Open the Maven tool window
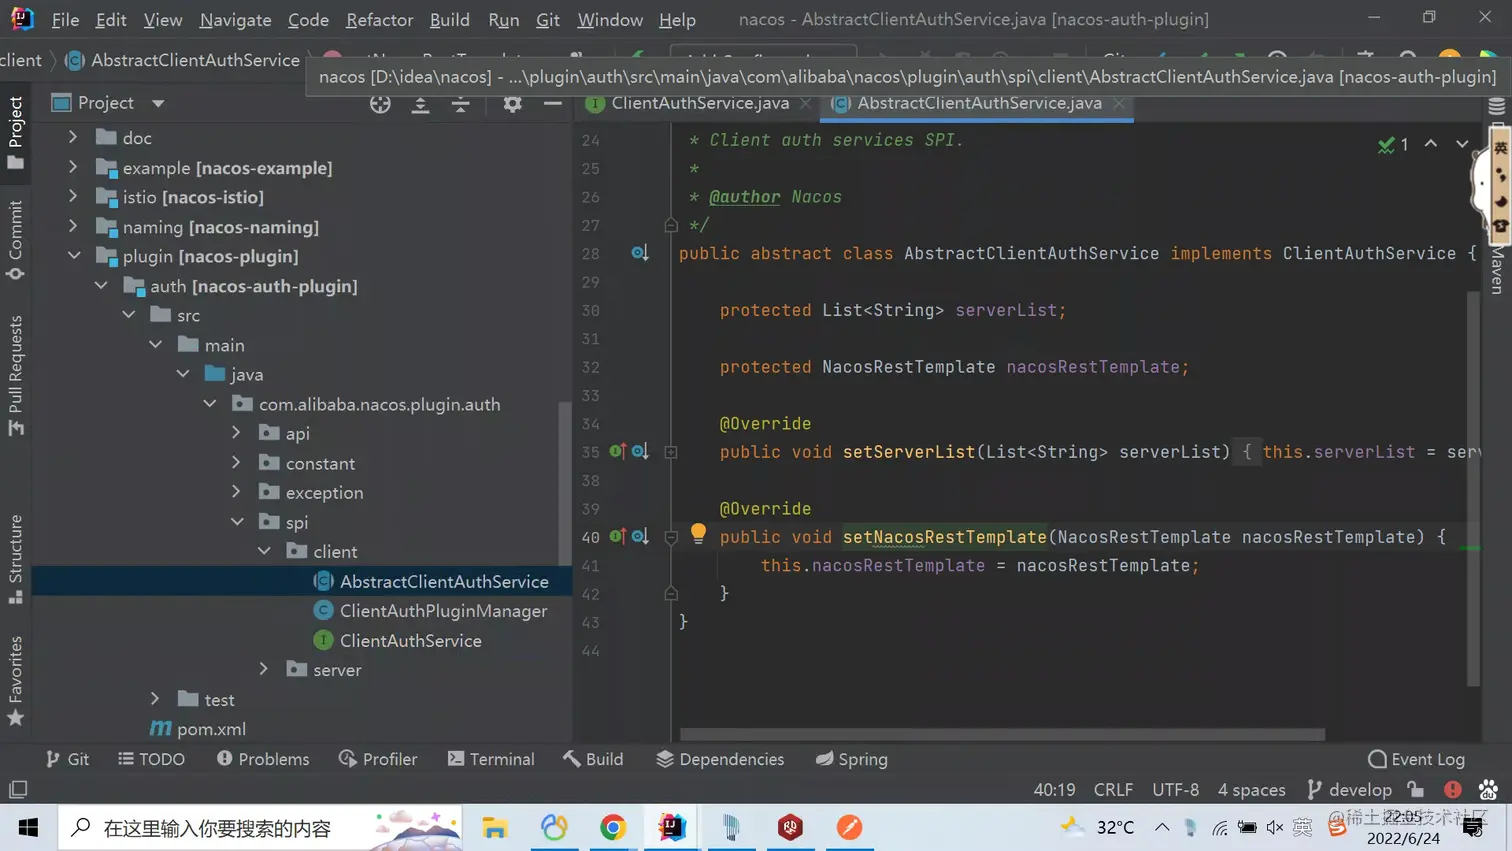The image size is (1512, 851). click(x=1497, y=270)
